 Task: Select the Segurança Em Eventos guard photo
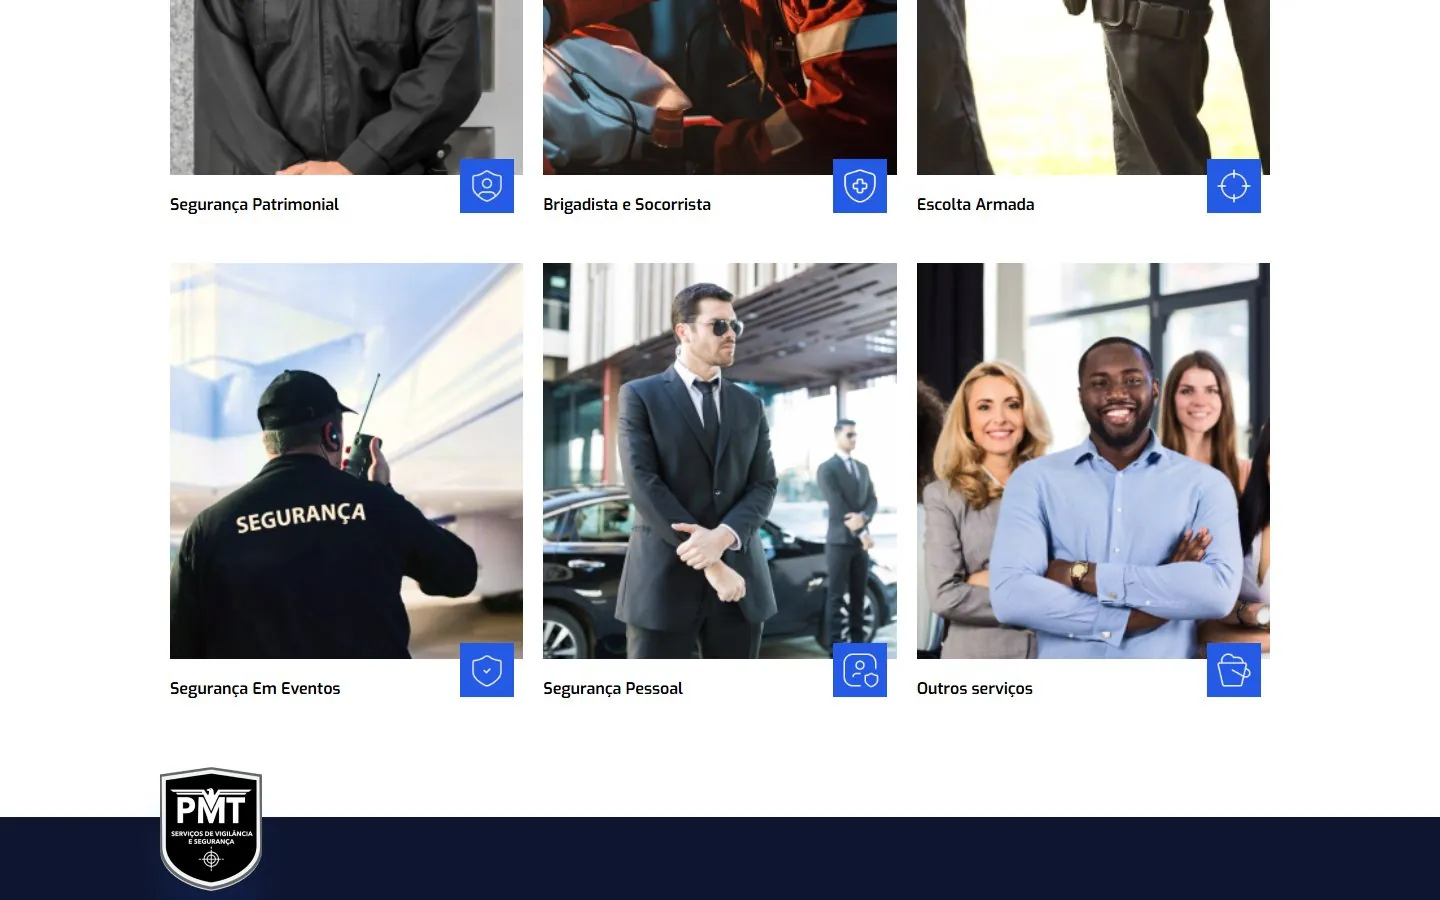(346, 461)
